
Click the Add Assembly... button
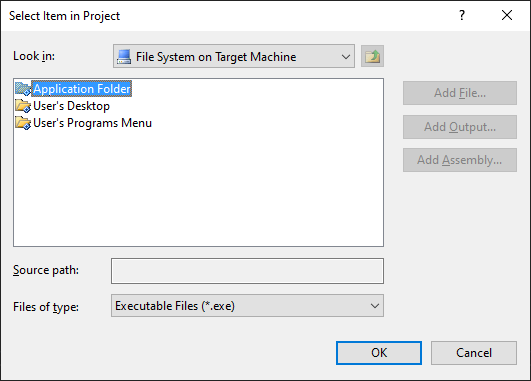460,160
